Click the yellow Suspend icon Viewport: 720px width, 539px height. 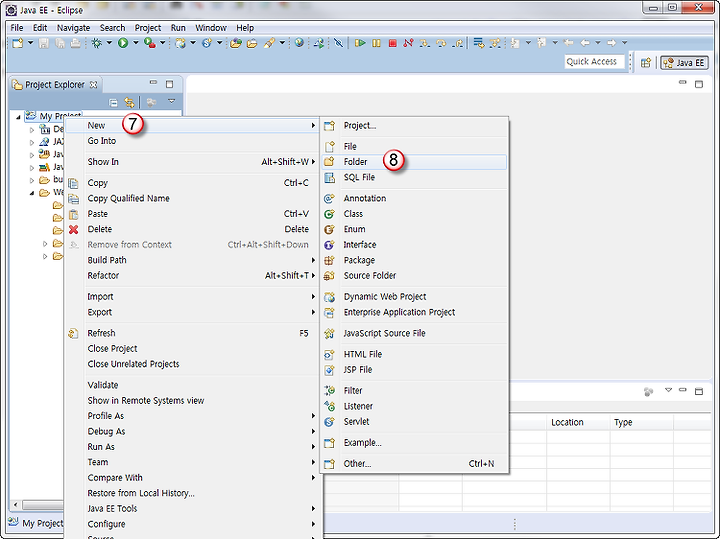(376, 43)
